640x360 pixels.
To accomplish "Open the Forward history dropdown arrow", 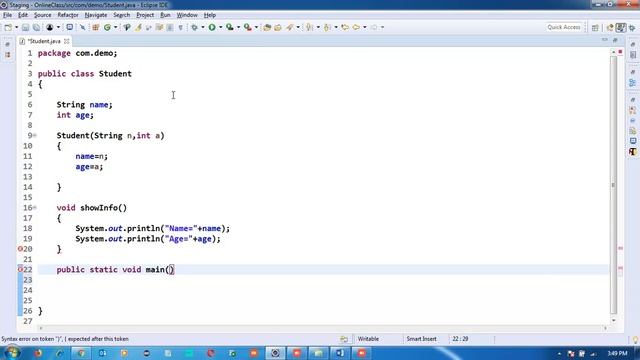I will coord(382,27).
